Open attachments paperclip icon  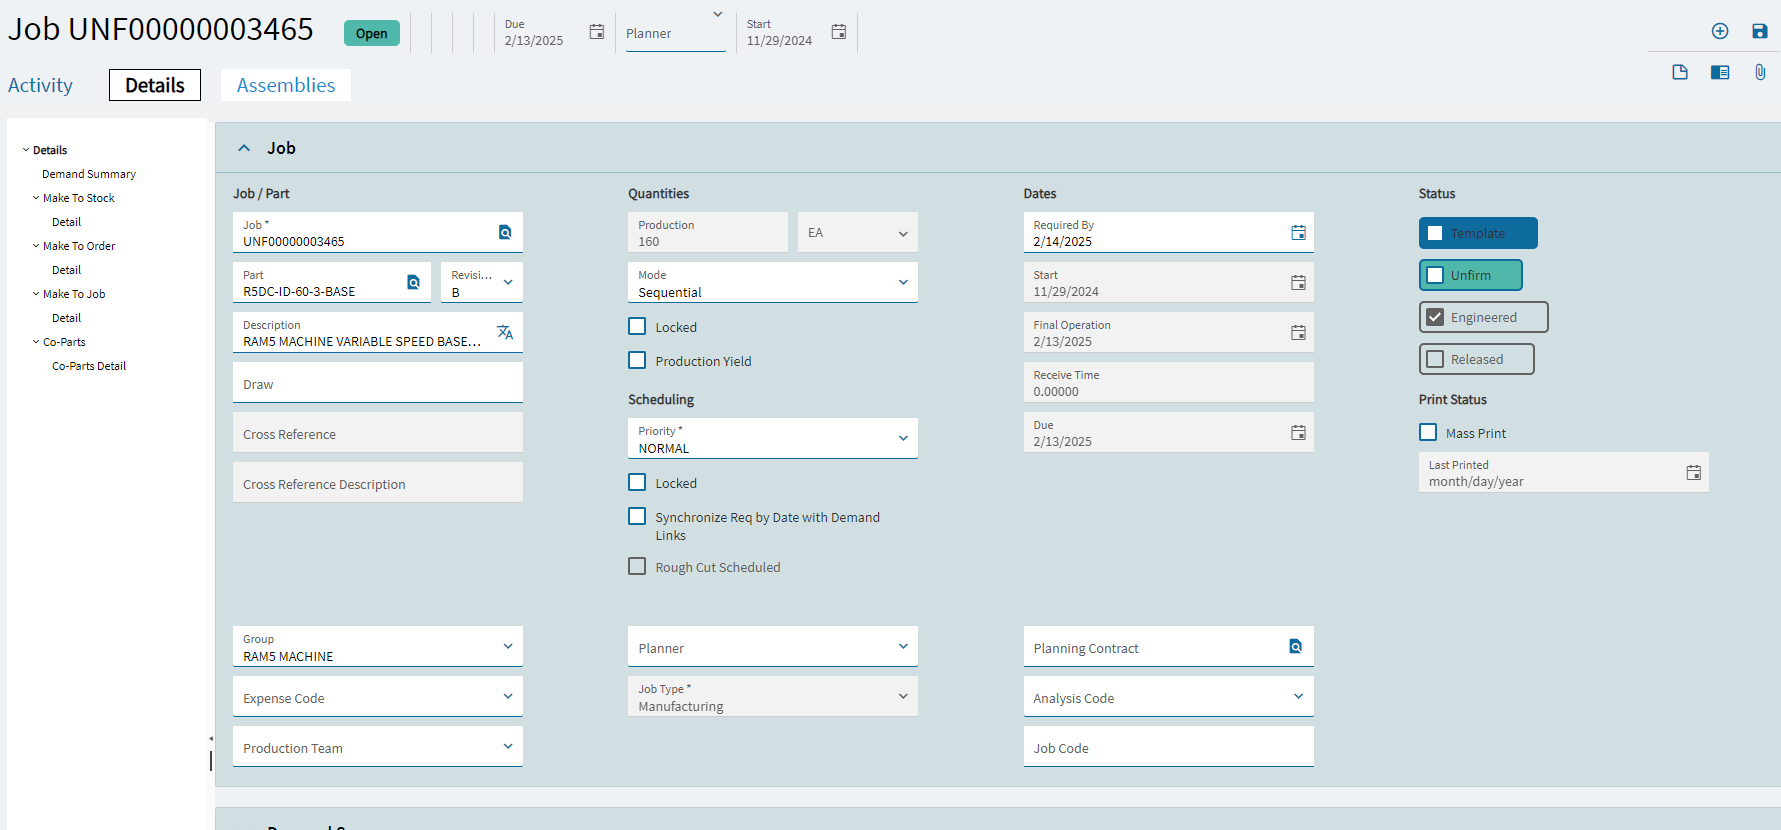pyautogui.click(x=1760, y=72)
